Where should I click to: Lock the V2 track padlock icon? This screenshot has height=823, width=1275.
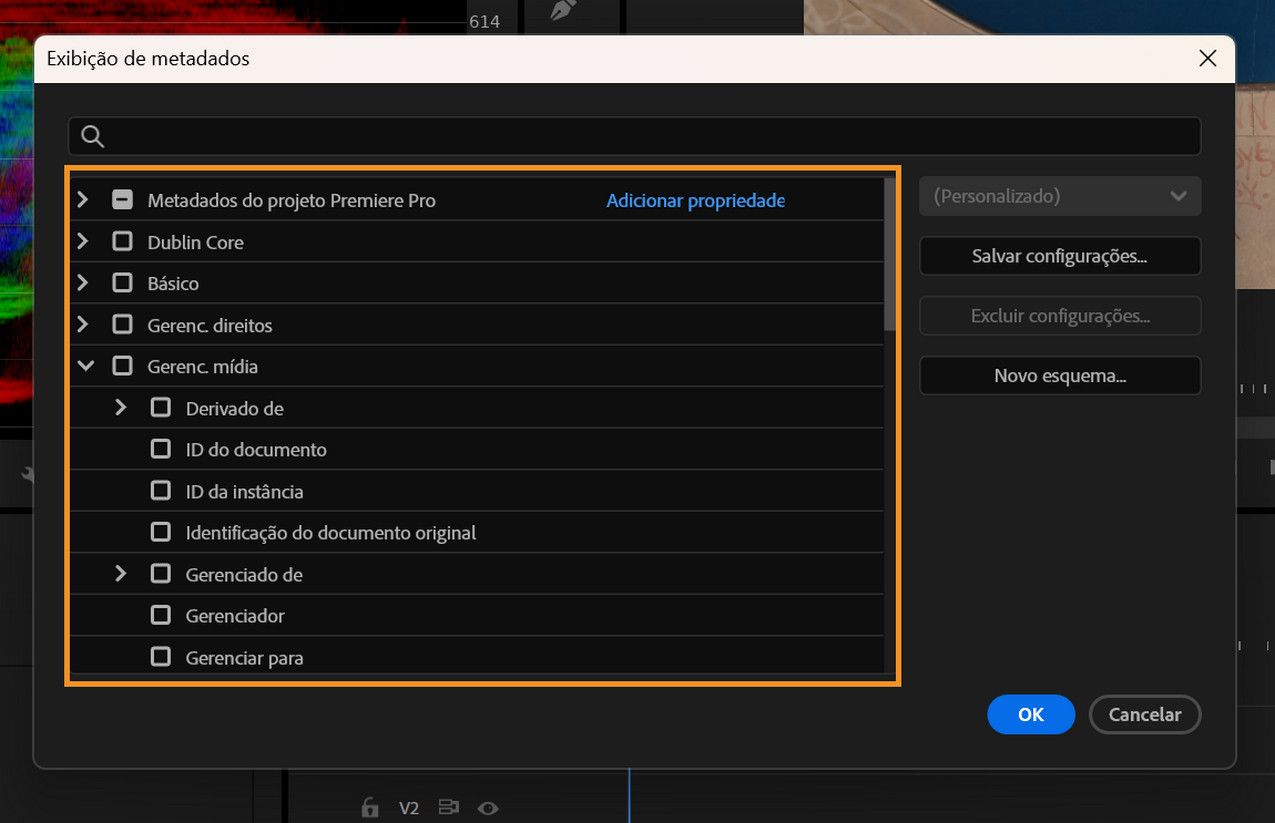[369, 807]
